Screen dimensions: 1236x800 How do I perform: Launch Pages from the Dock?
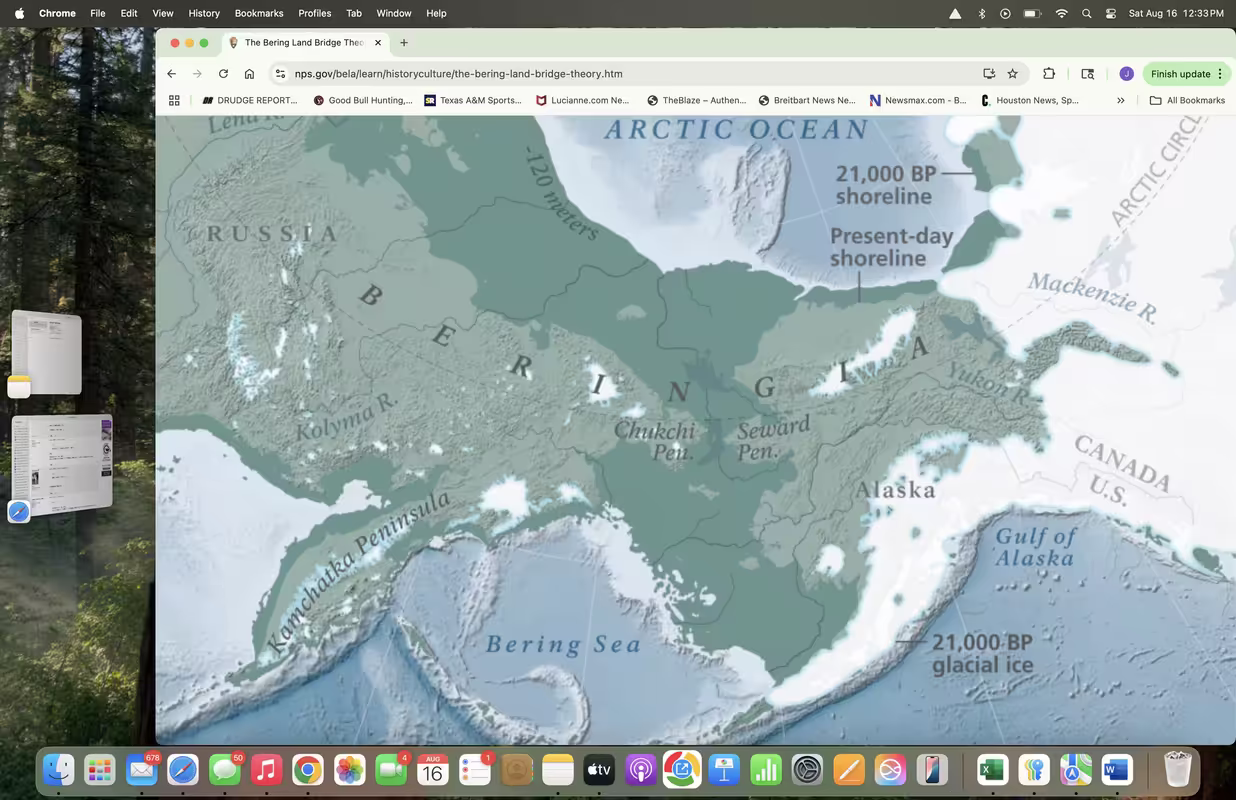click(x=848, y=770)
